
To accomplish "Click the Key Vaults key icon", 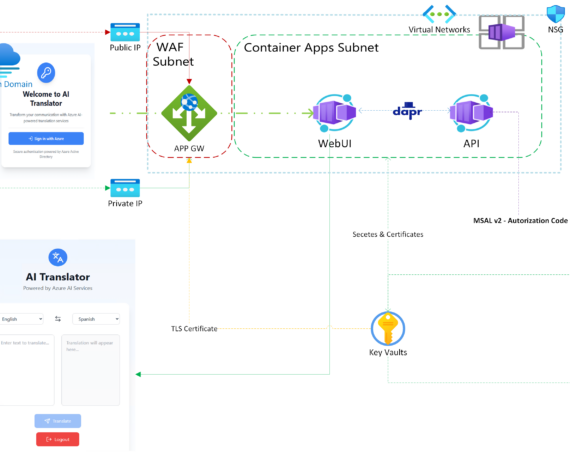I will 388,328.
